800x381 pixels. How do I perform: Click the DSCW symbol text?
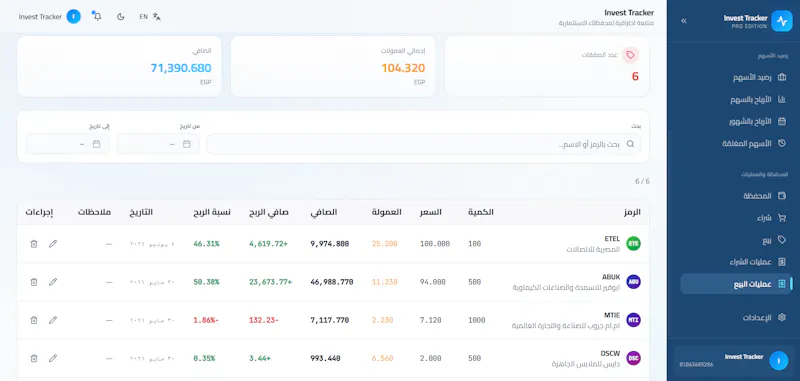[610, 353]
